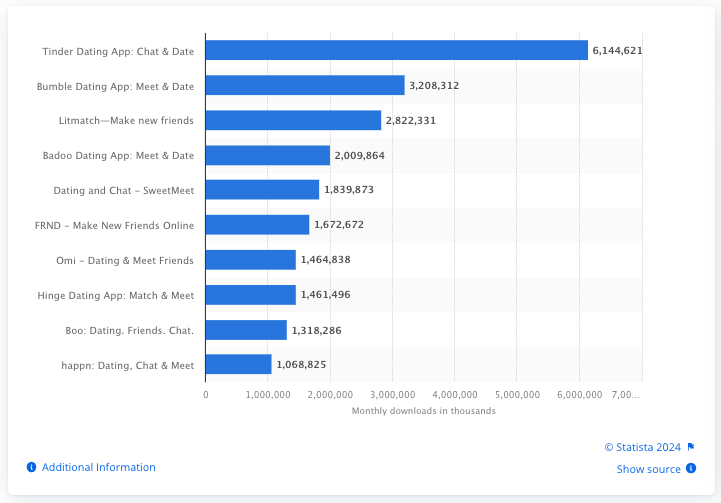Select the happn bar in chart

pos(238,365)
